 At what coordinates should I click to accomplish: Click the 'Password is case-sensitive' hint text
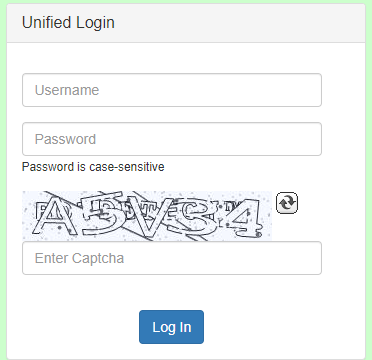[x=93, y=166]
